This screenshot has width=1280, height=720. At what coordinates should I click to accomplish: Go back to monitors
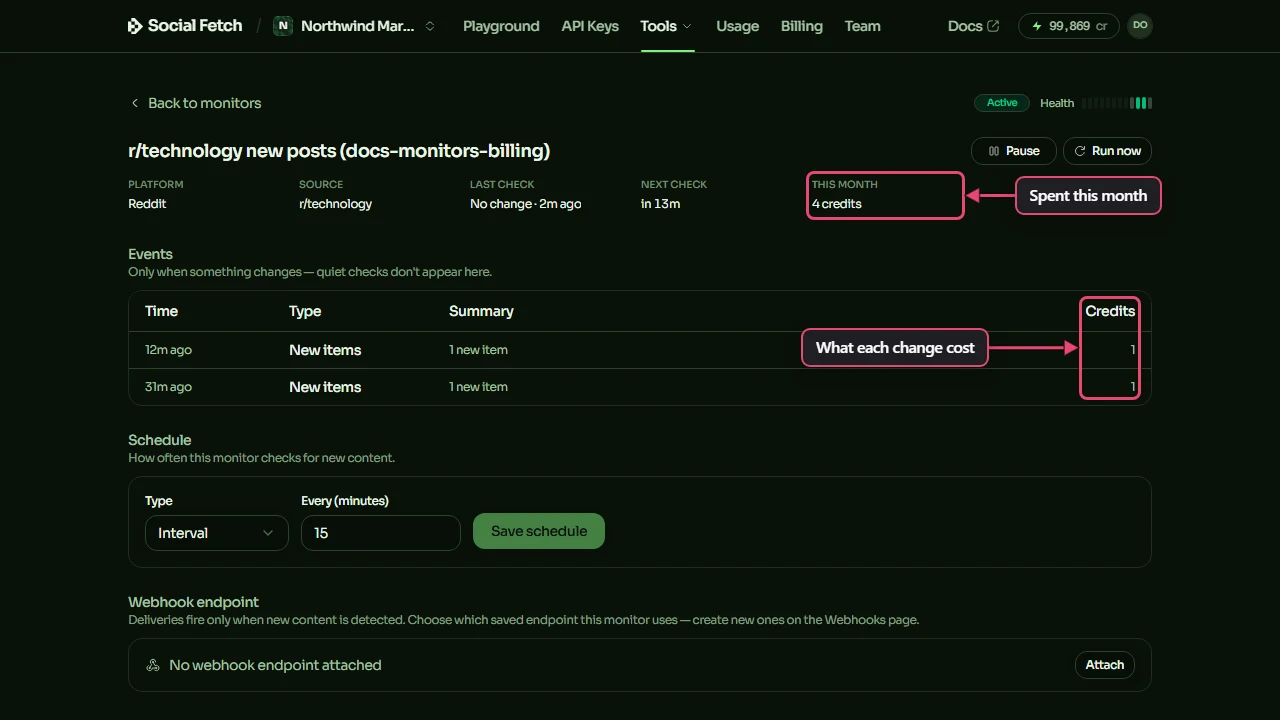(196, 103)
